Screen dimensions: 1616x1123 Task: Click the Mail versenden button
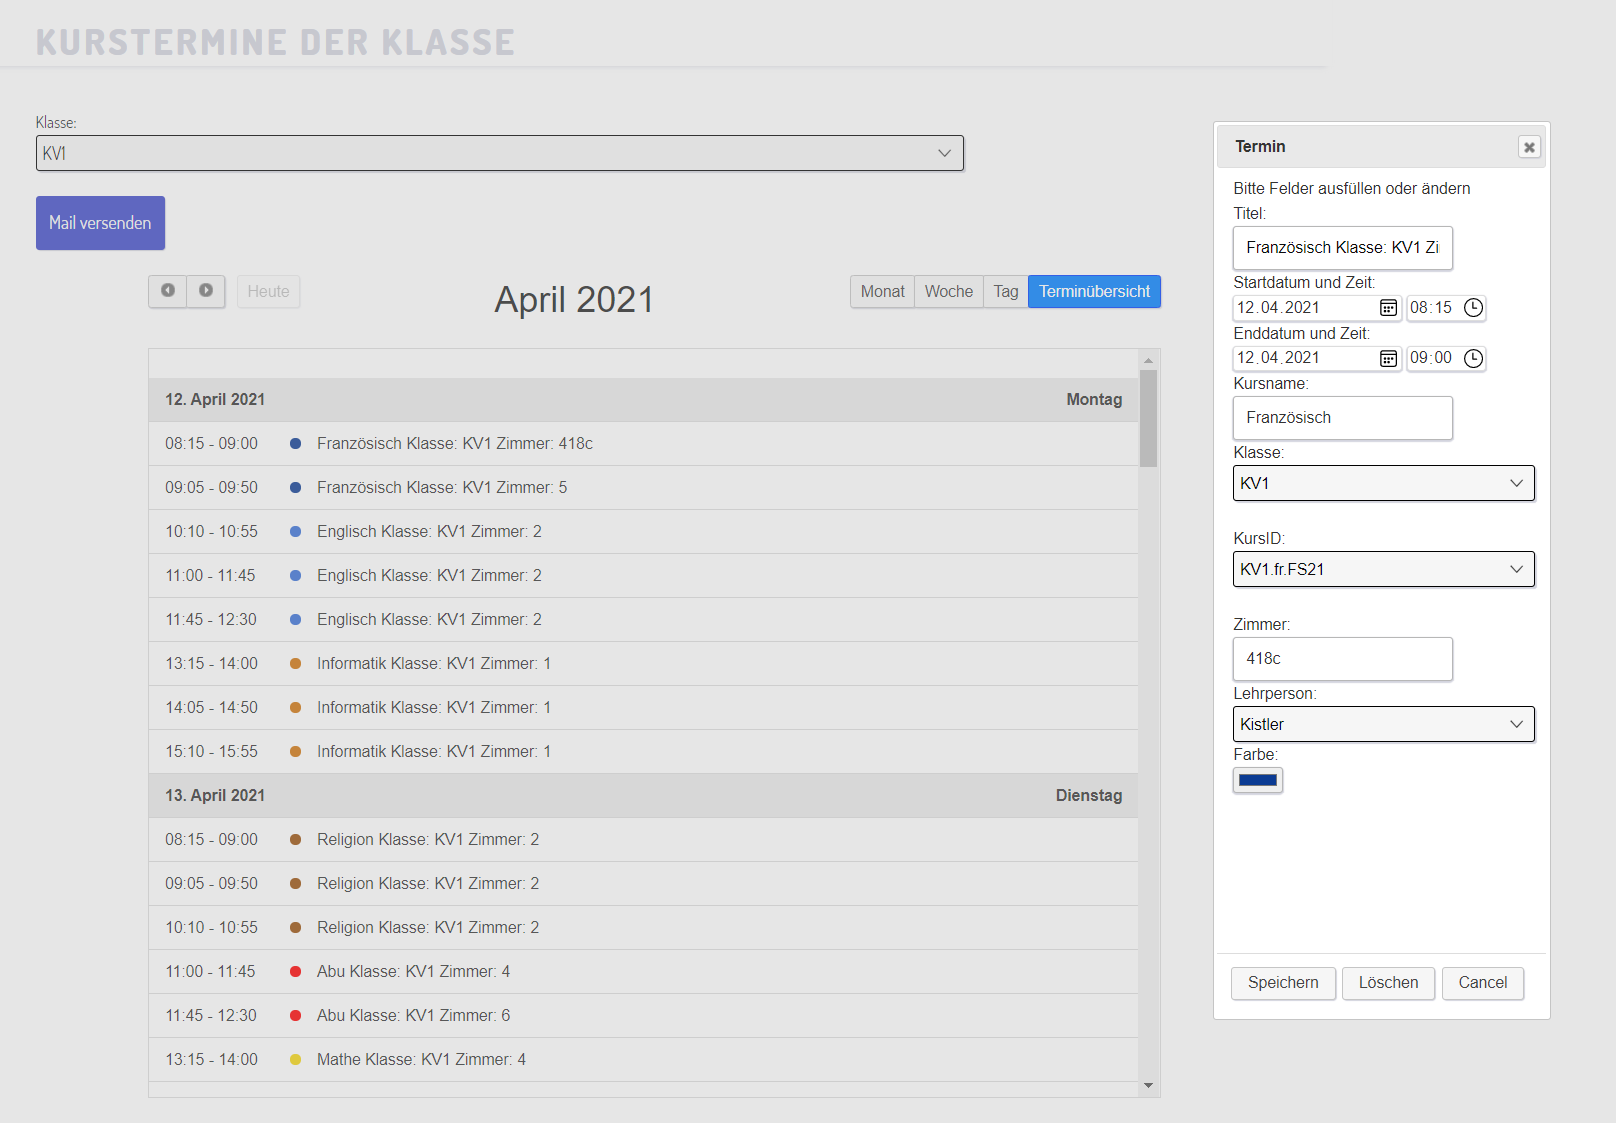100,223
